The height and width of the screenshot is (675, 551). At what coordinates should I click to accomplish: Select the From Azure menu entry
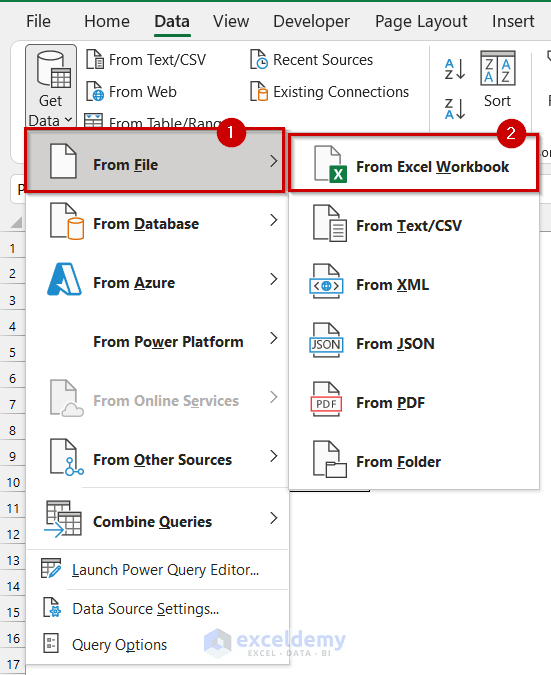point(157,282)
